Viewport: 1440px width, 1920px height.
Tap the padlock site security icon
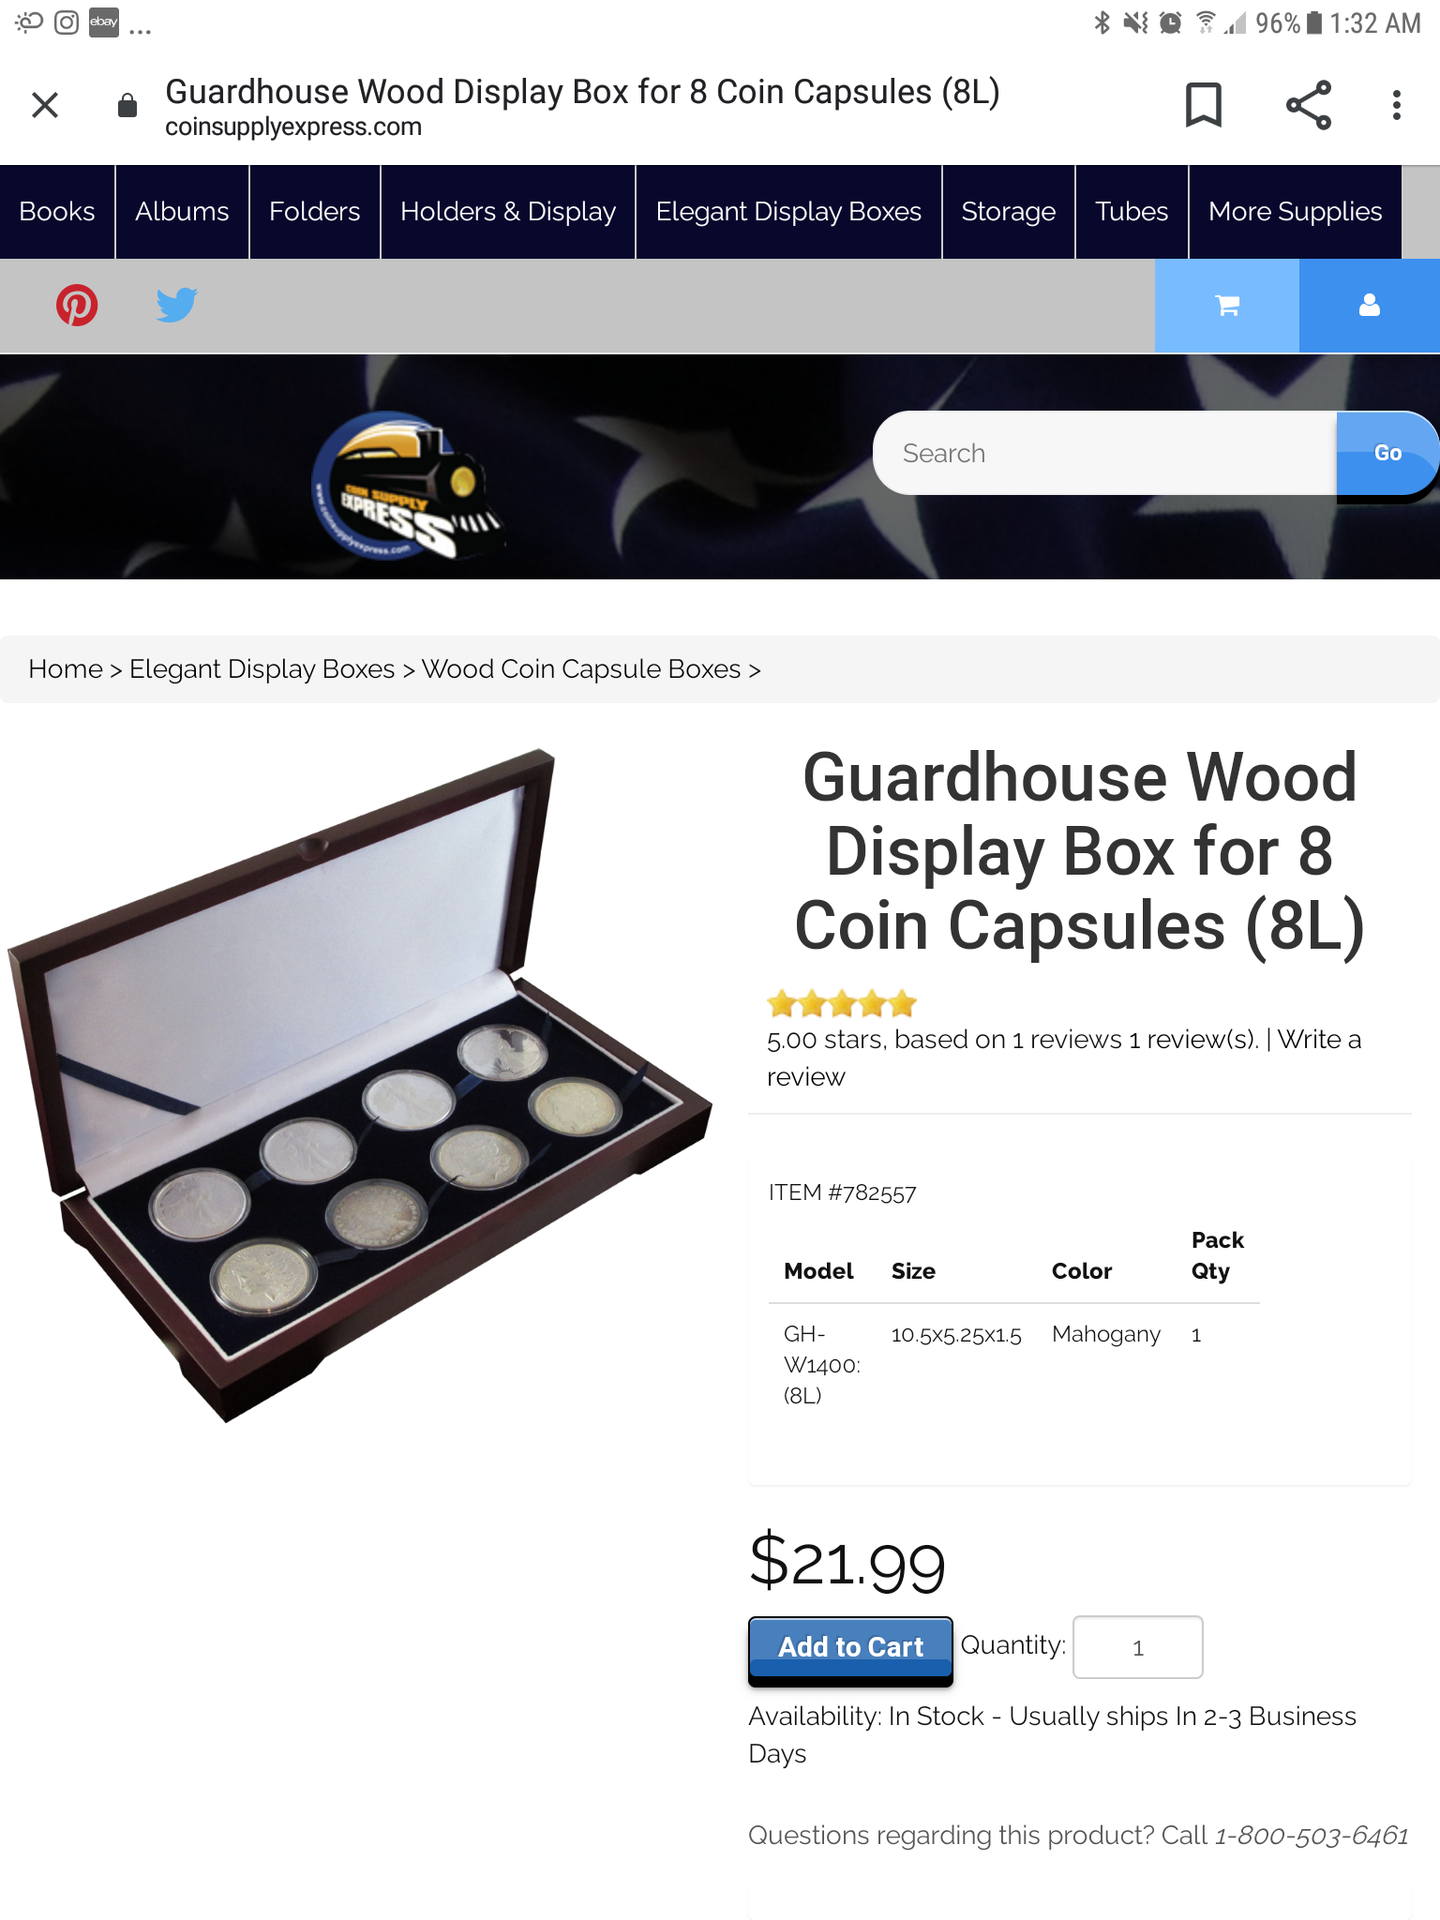point(127,105)
